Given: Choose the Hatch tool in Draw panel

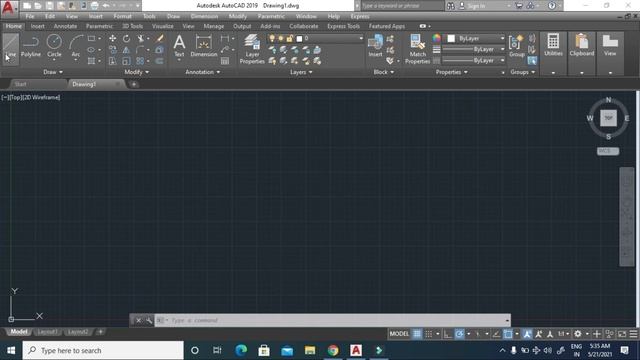Looking at the screenshot, I should 91,61.
